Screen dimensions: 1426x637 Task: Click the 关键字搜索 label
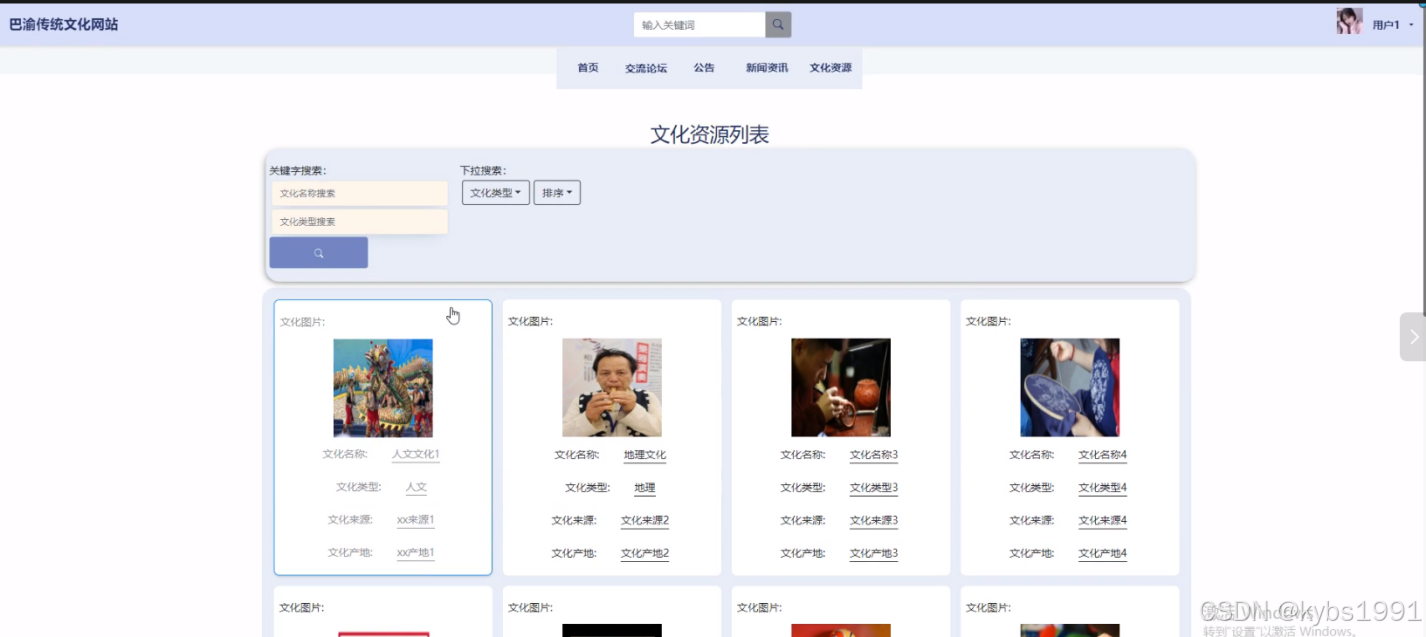298,171
